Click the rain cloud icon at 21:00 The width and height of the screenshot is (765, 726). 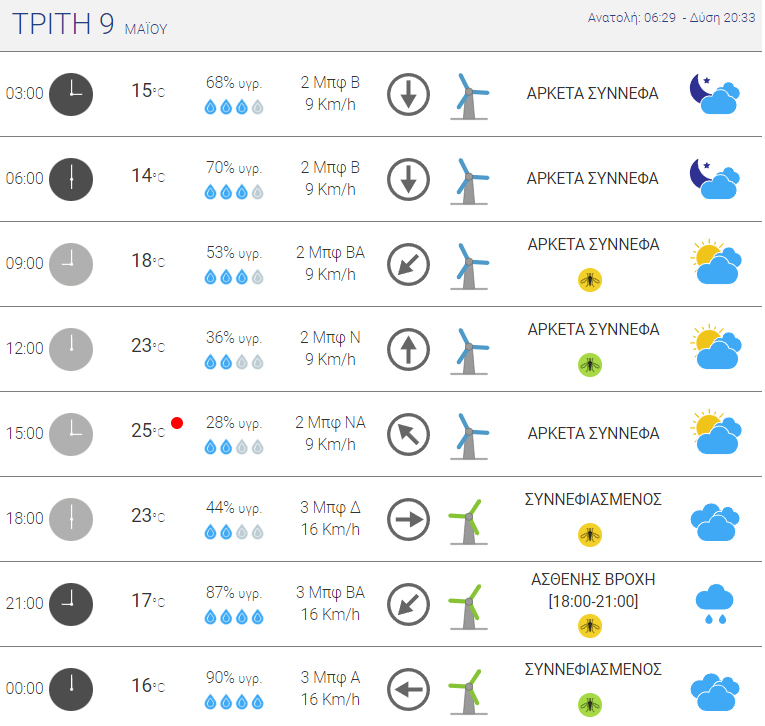click(x=714, y=604)
